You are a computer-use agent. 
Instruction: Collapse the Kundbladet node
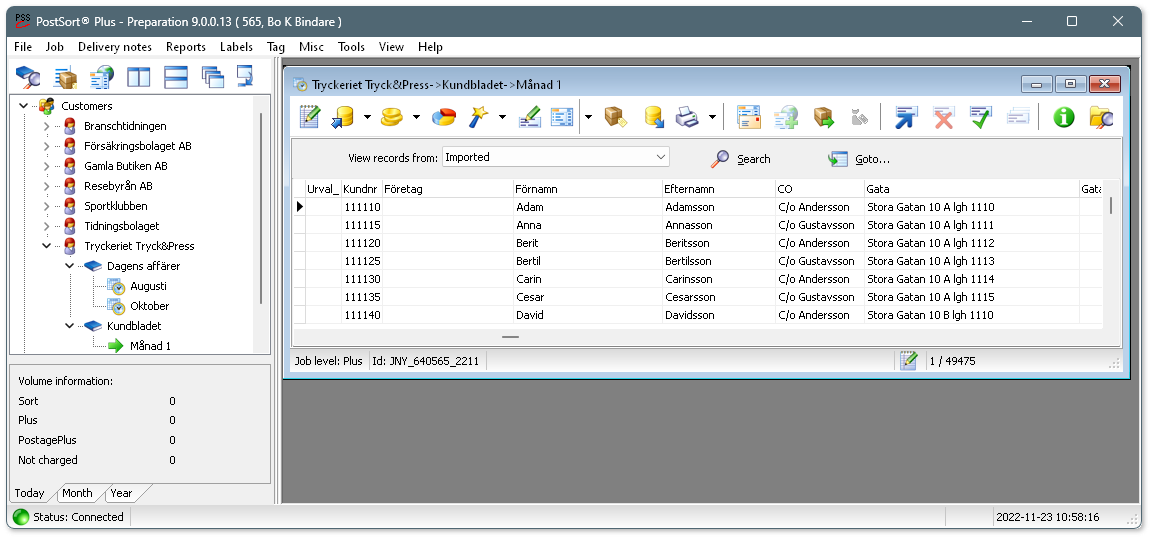coord(70,326)
